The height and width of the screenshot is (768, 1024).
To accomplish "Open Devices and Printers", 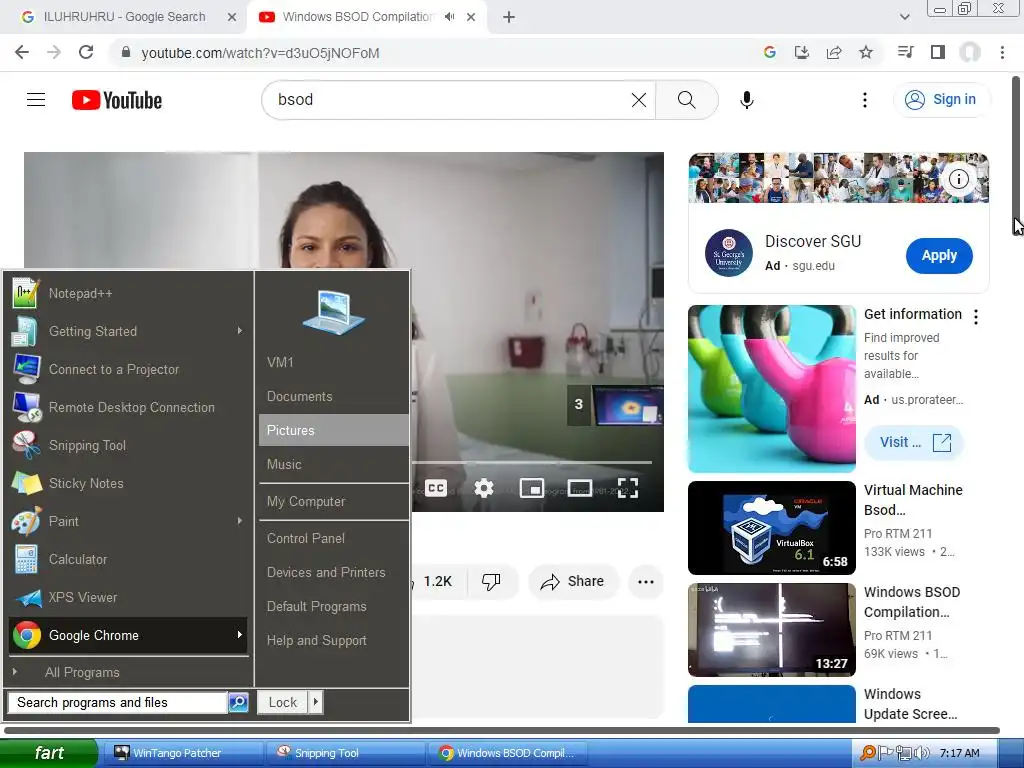I will pos(334,572).
